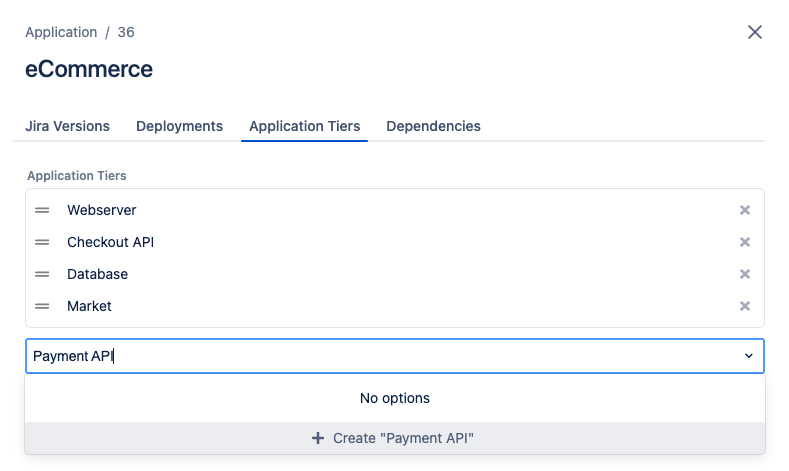This screenshot has width=789, height=471.
Task: Select the Application Tiers tab
Action: coord(304,126)
